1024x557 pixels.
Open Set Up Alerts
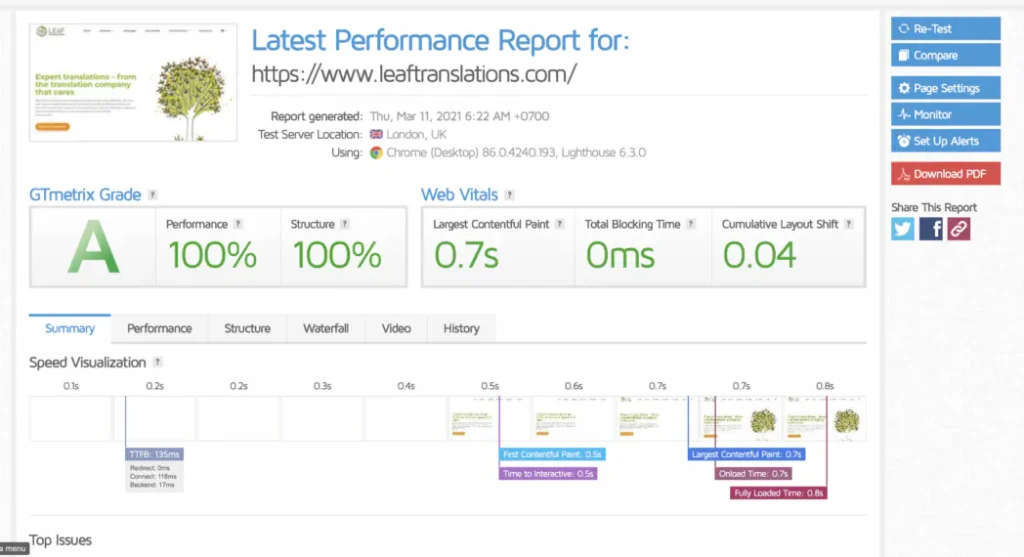(x=945, y=141)
